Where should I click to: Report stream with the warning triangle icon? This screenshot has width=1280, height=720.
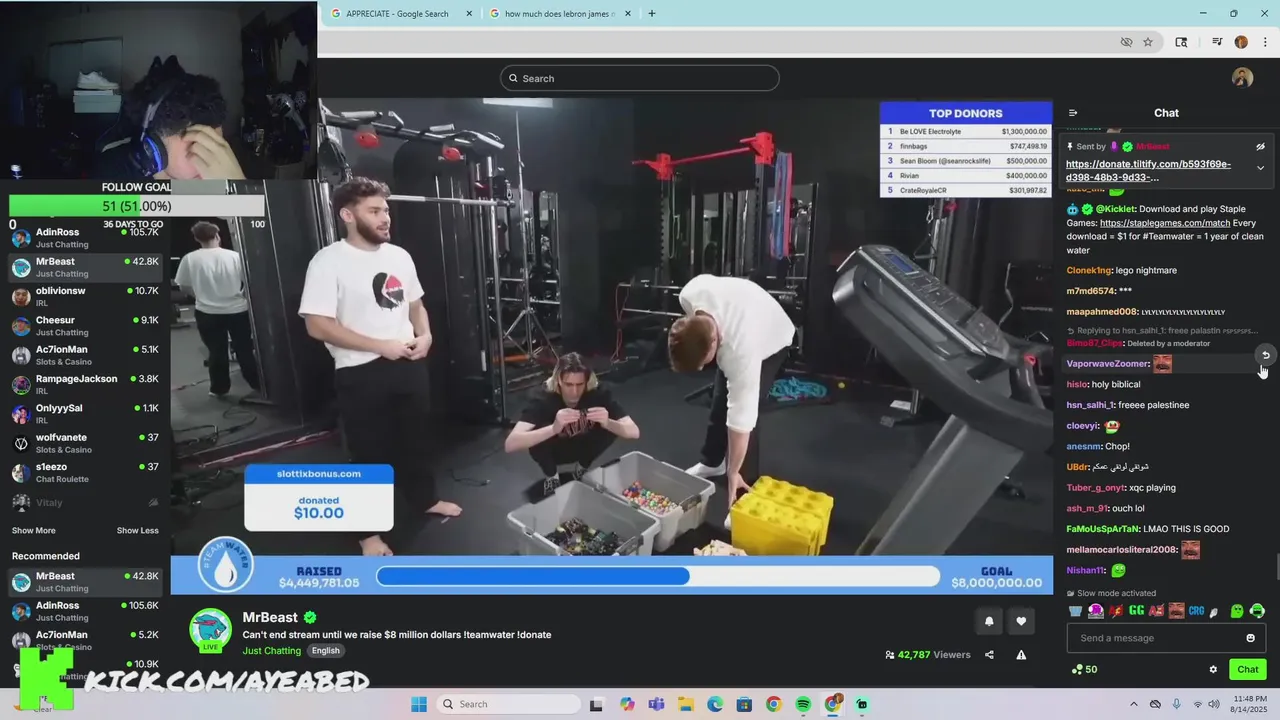click(1021, 655)
